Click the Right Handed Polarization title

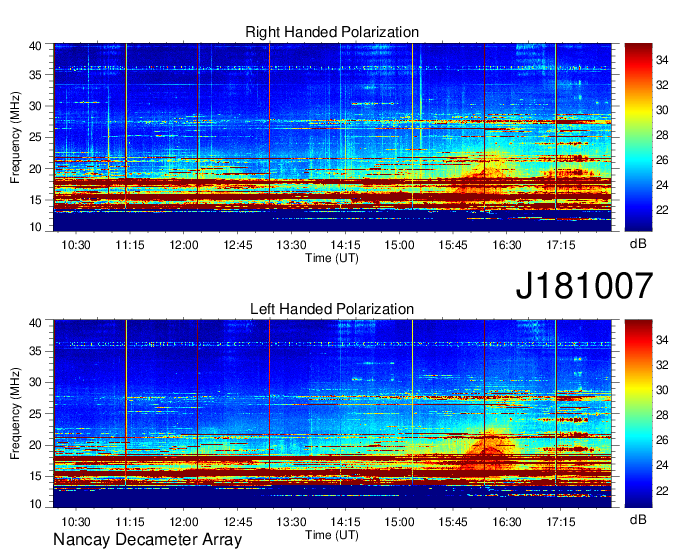(332, 32)
